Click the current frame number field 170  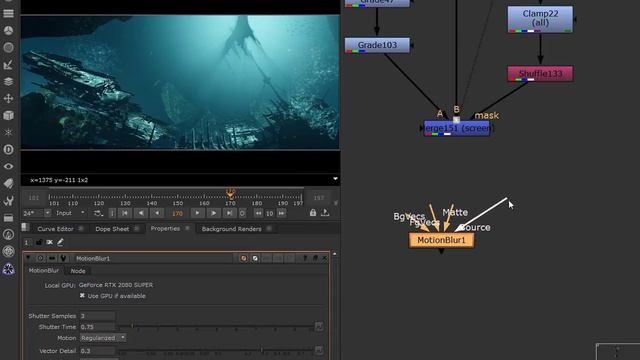click(178, 213)
